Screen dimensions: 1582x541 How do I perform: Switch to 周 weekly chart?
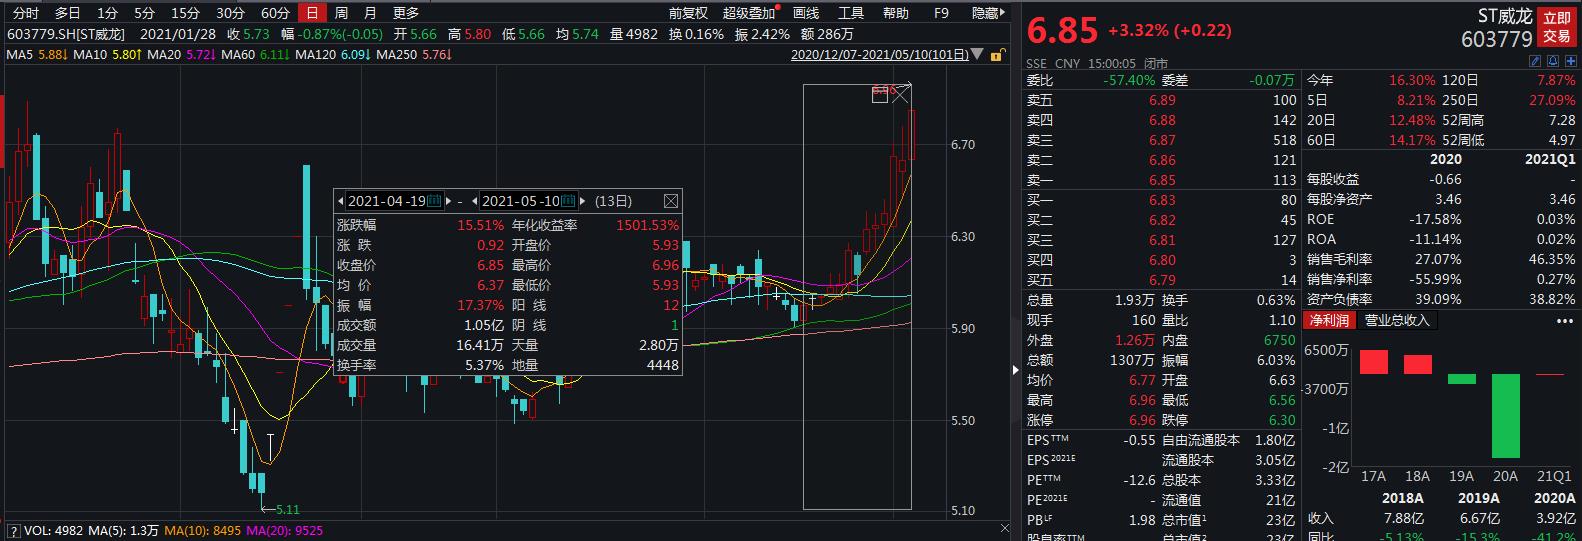click(342, 13)
